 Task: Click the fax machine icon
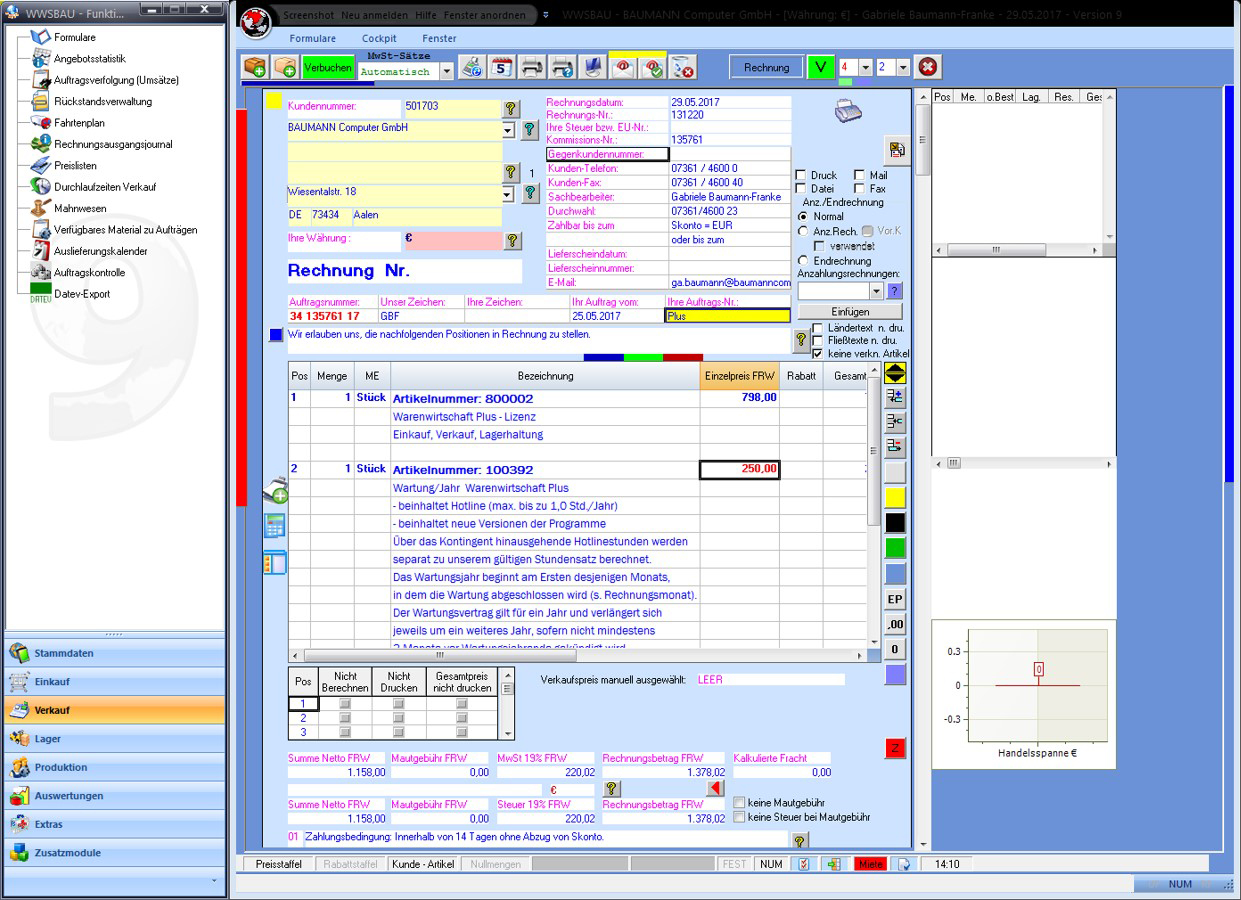pyautogui.click(x=848, y=112)
